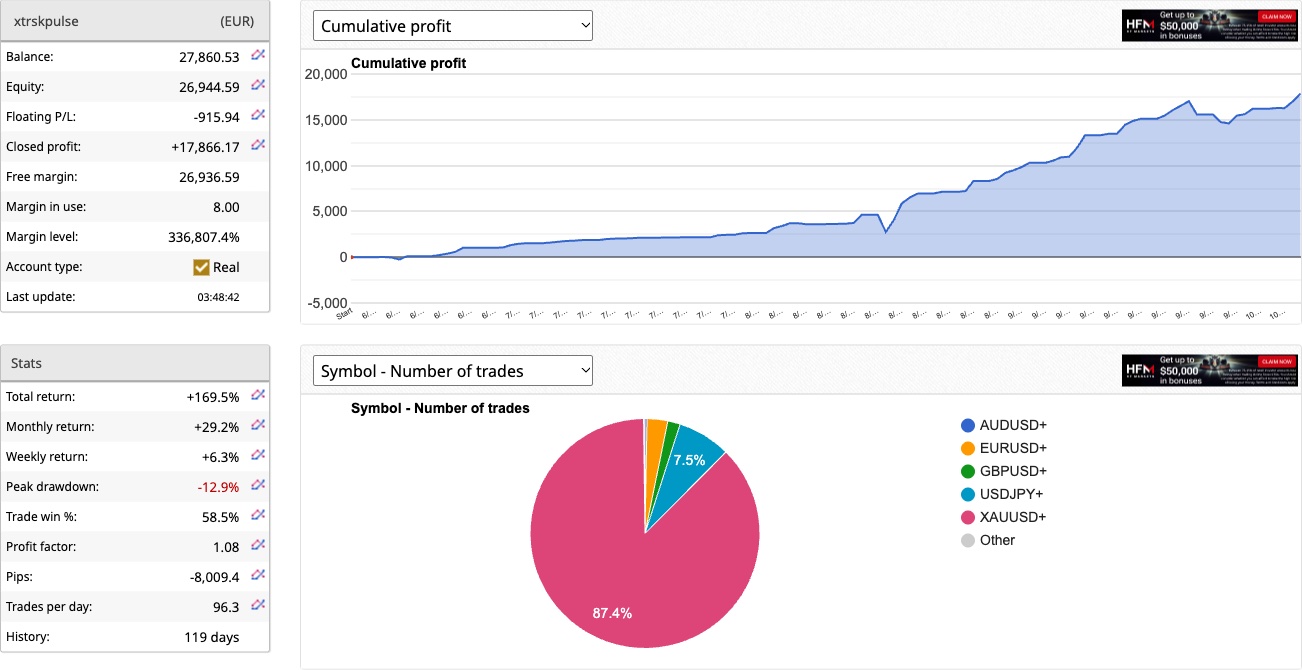Screen dimensions: 1302x670
Task: Open the chart icon beside Closed profit
Action: click(x=258, y=146)
